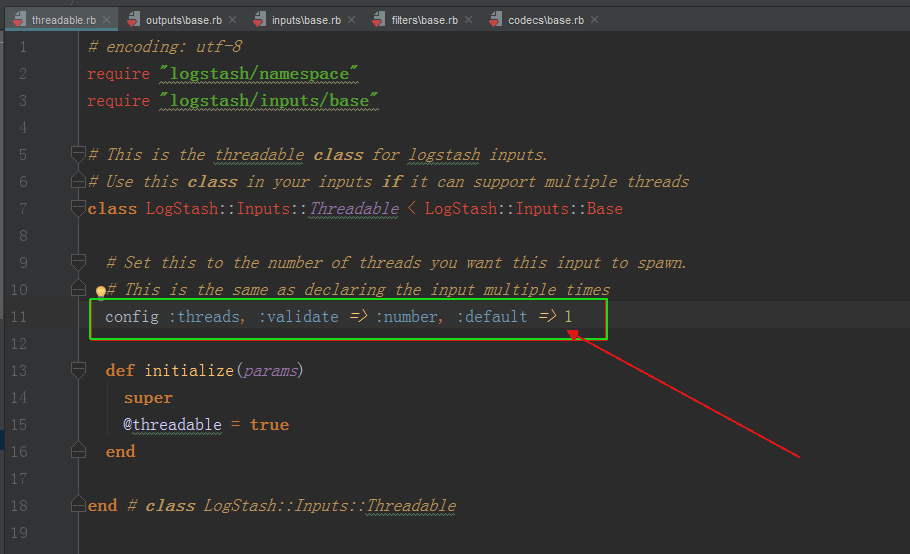The width and height of the screenshot is (910, 554).
Task: Click the "logstash/inputs/base" require string
Action: pyautogui.click(x=269, y=101)
